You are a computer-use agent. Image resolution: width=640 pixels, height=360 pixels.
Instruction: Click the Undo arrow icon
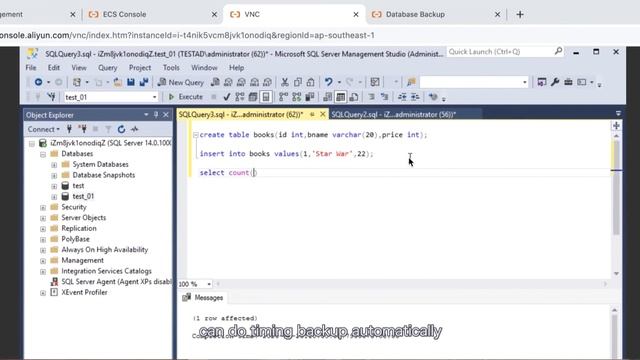[329, 82]
